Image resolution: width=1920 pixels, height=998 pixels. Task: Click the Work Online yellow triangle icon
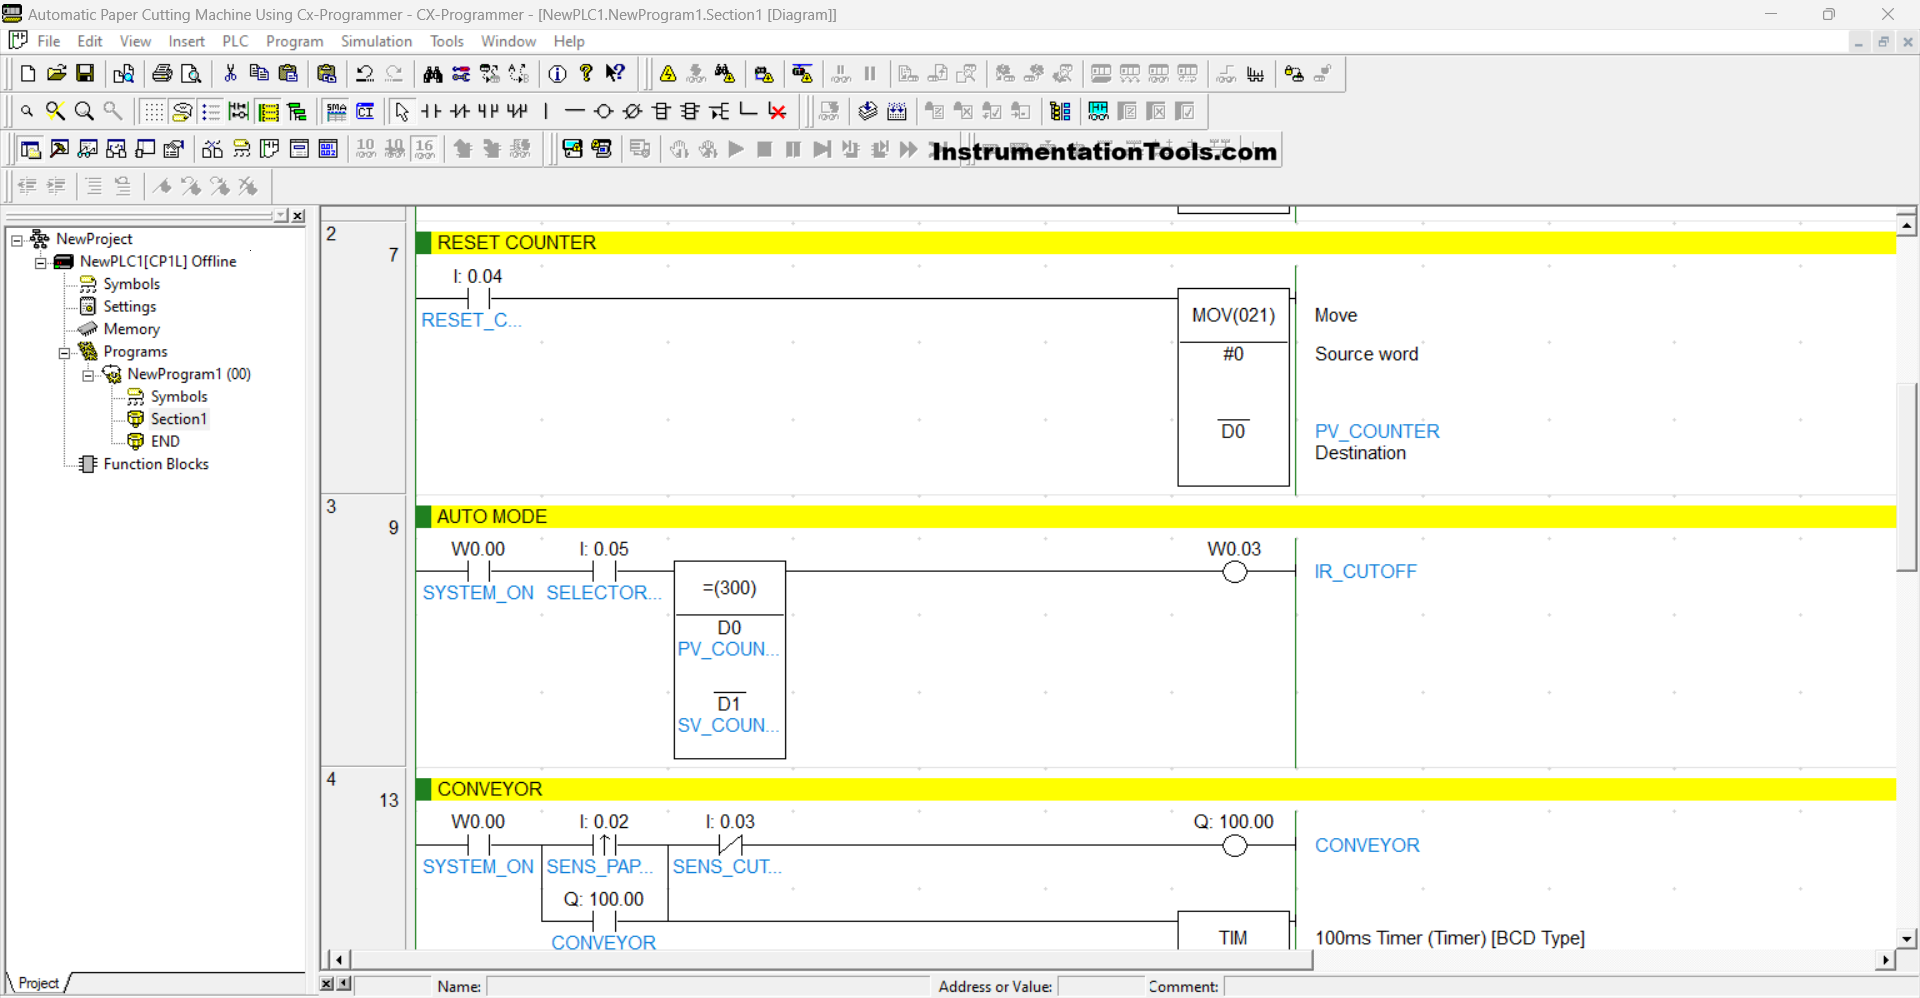point(668,73)
